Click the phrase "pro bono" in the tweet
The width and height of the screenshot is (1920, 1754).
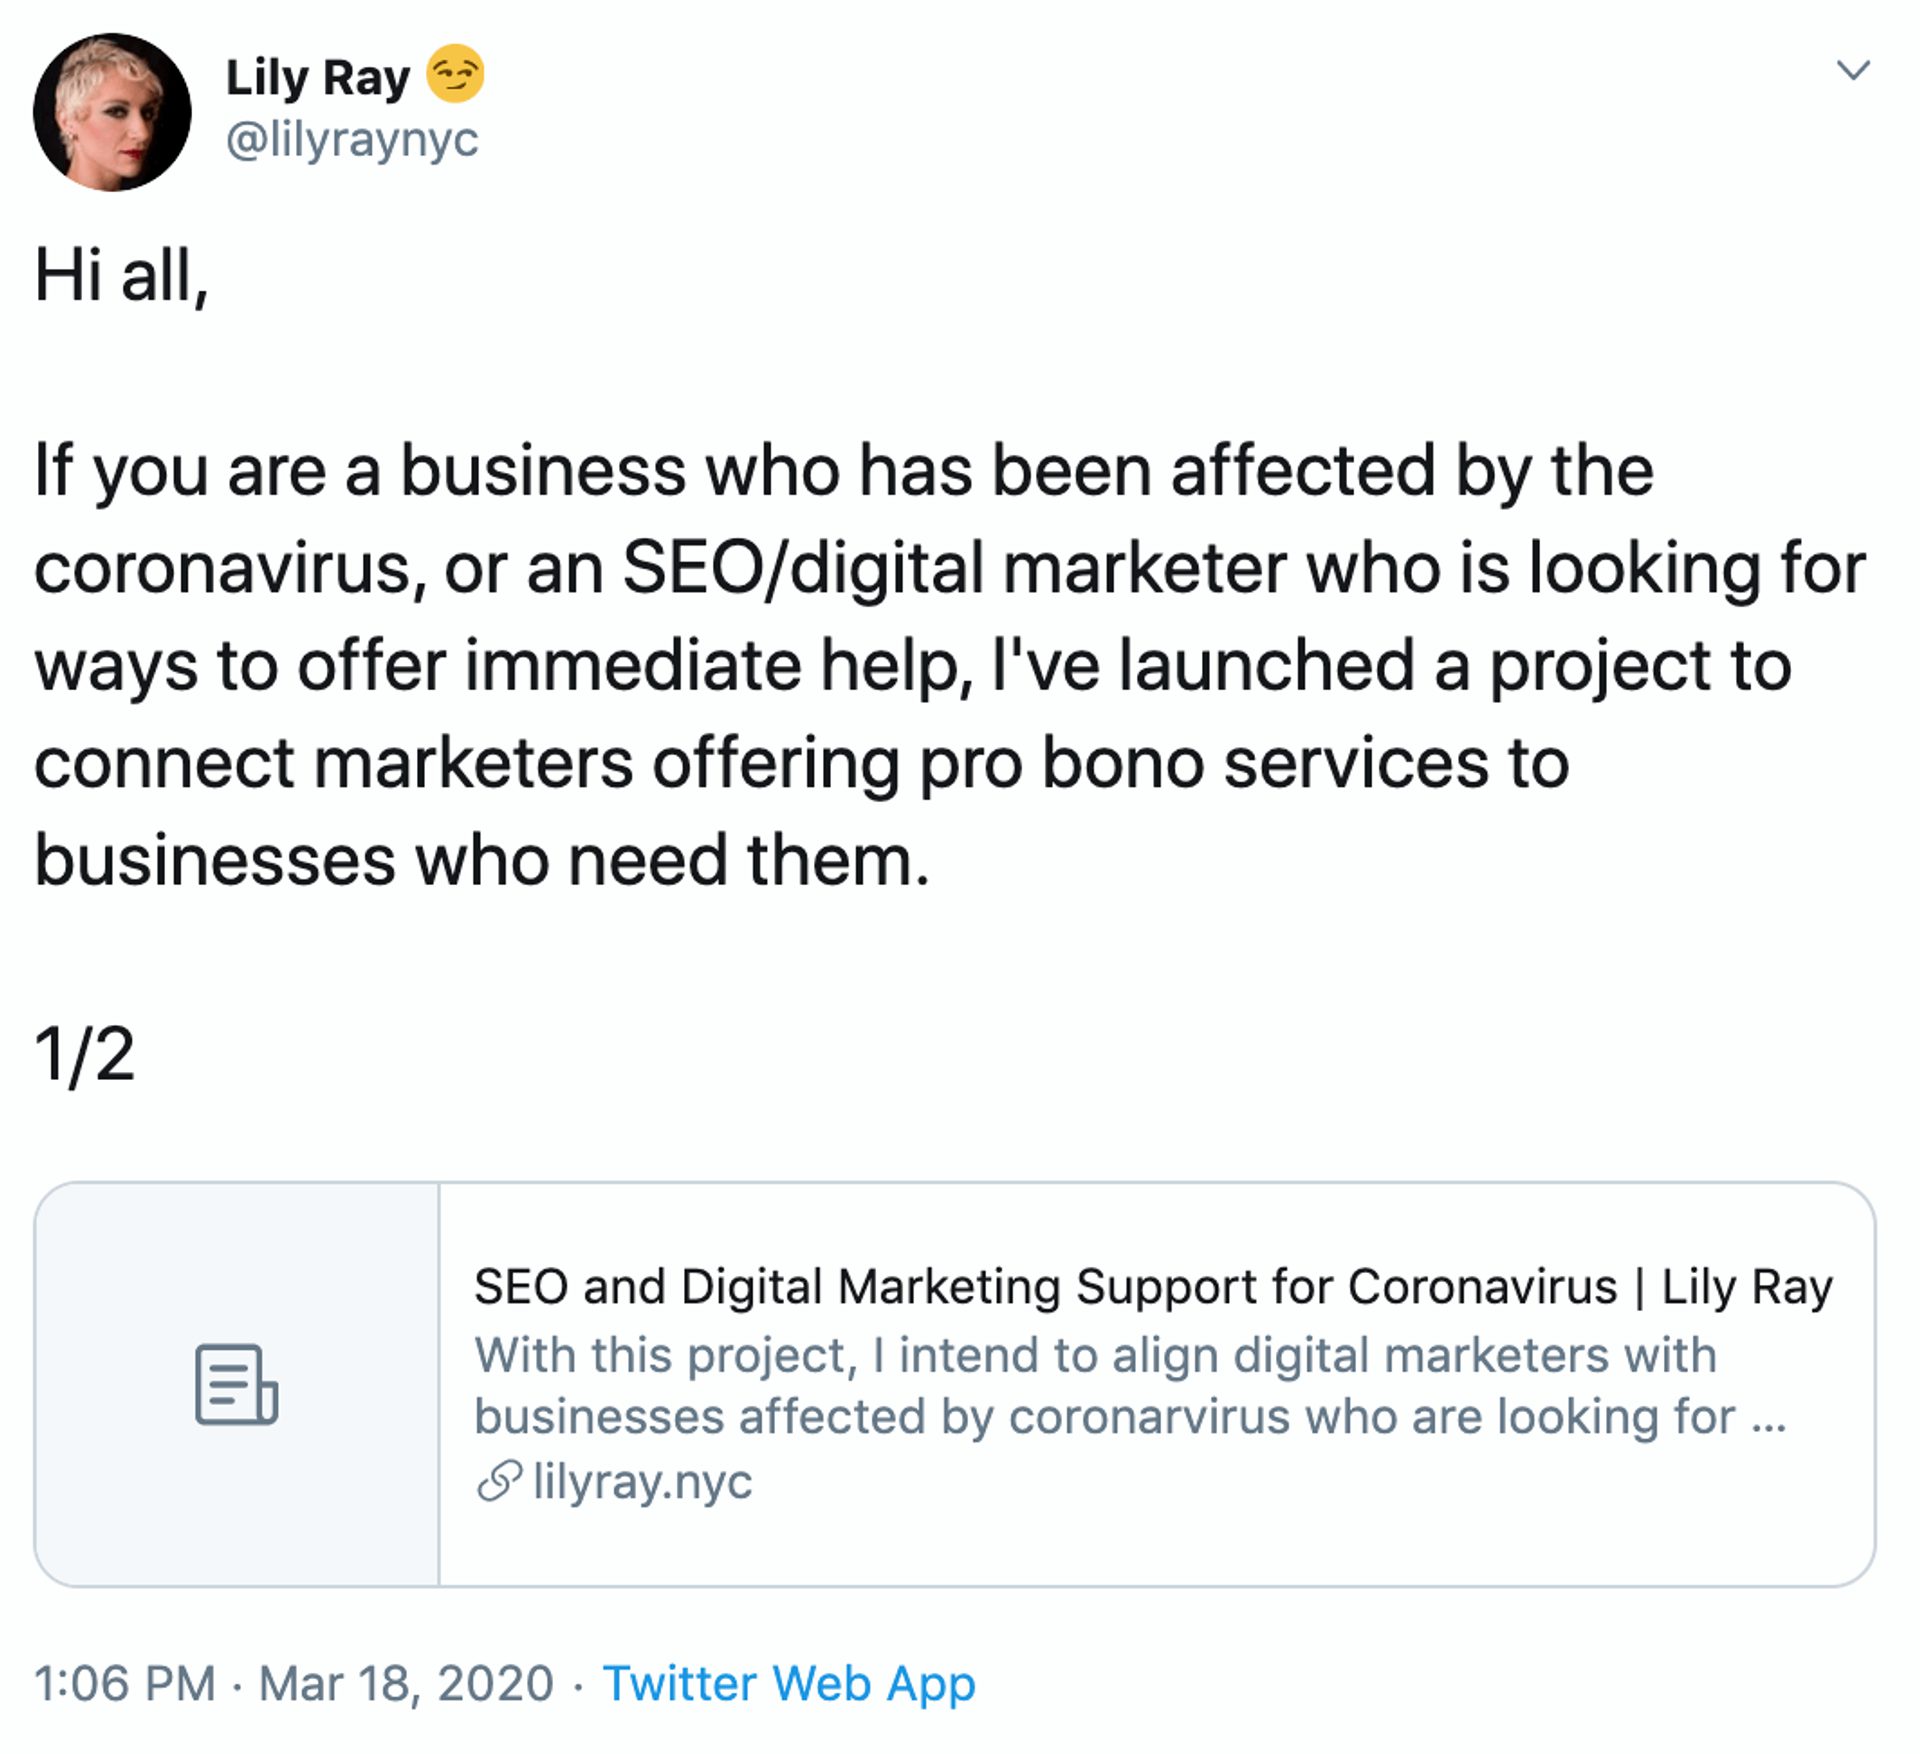pos(1061,764)
